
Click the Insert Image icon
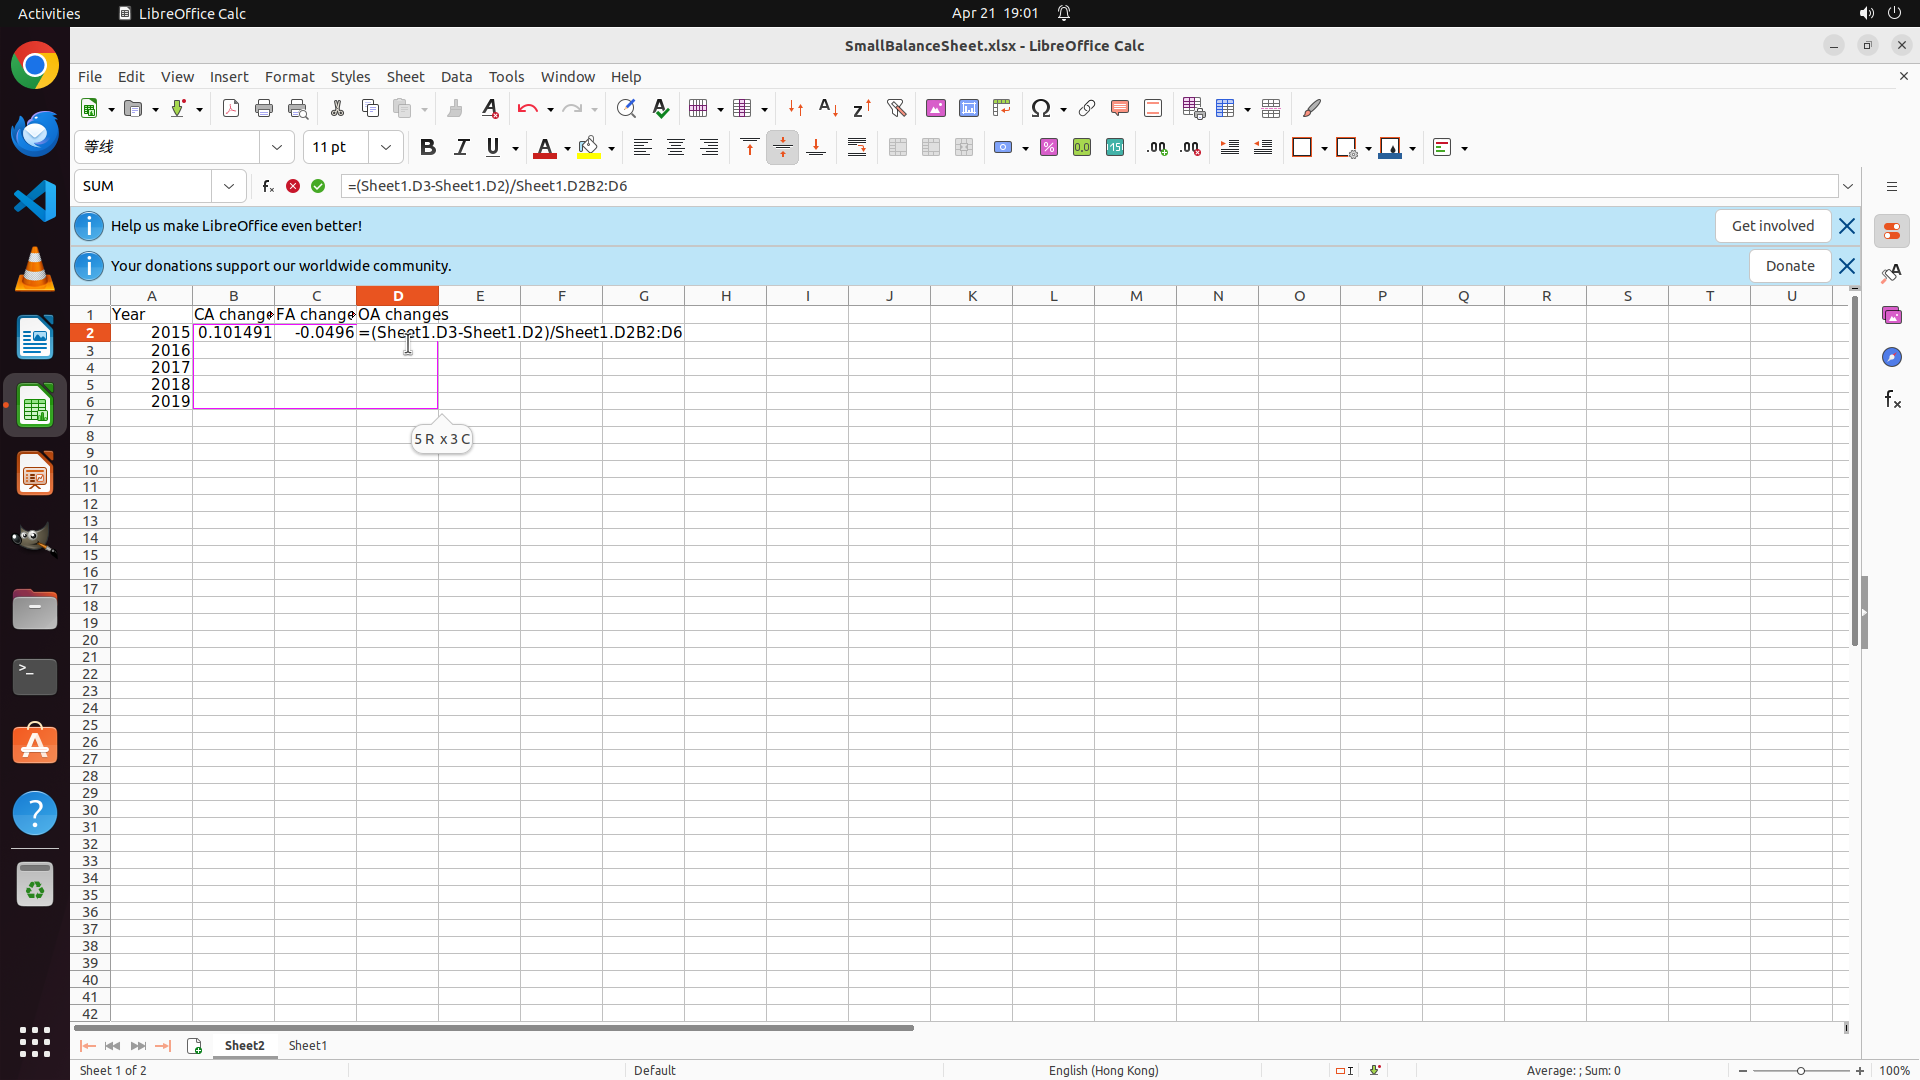[x=935, y=108]
